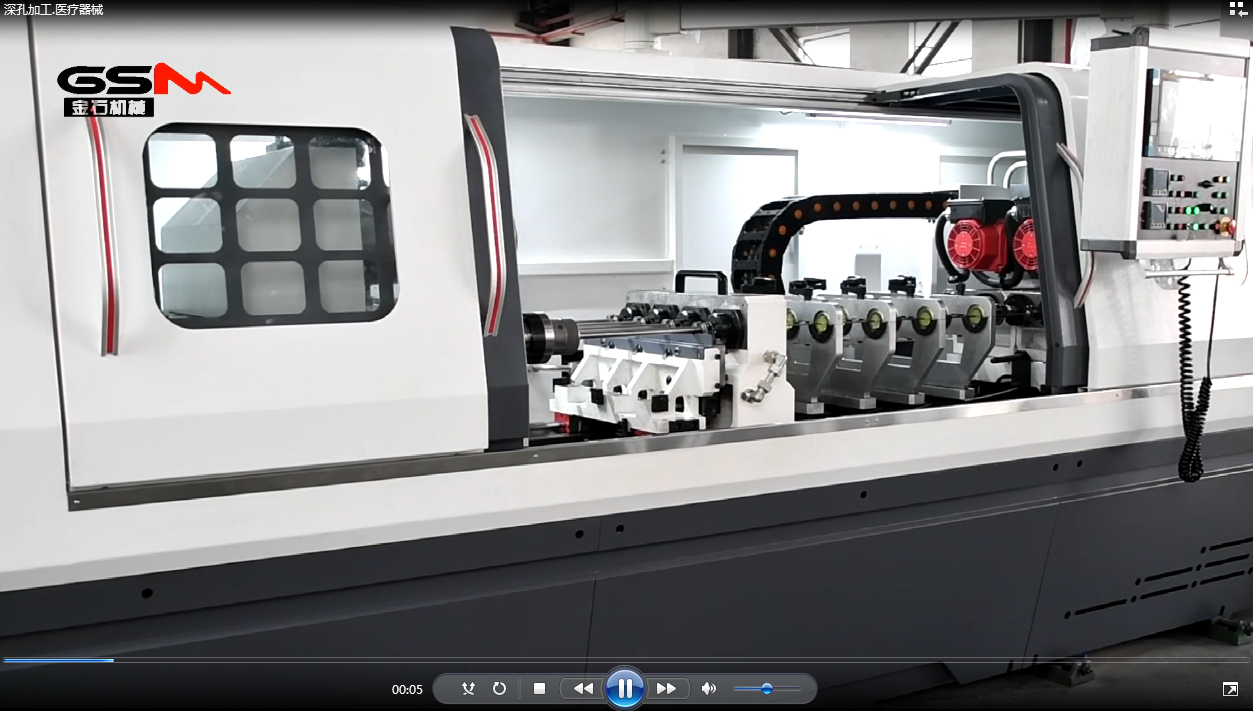Switch to Library view
1253x711 pixels.
(x=1238, y=10)
